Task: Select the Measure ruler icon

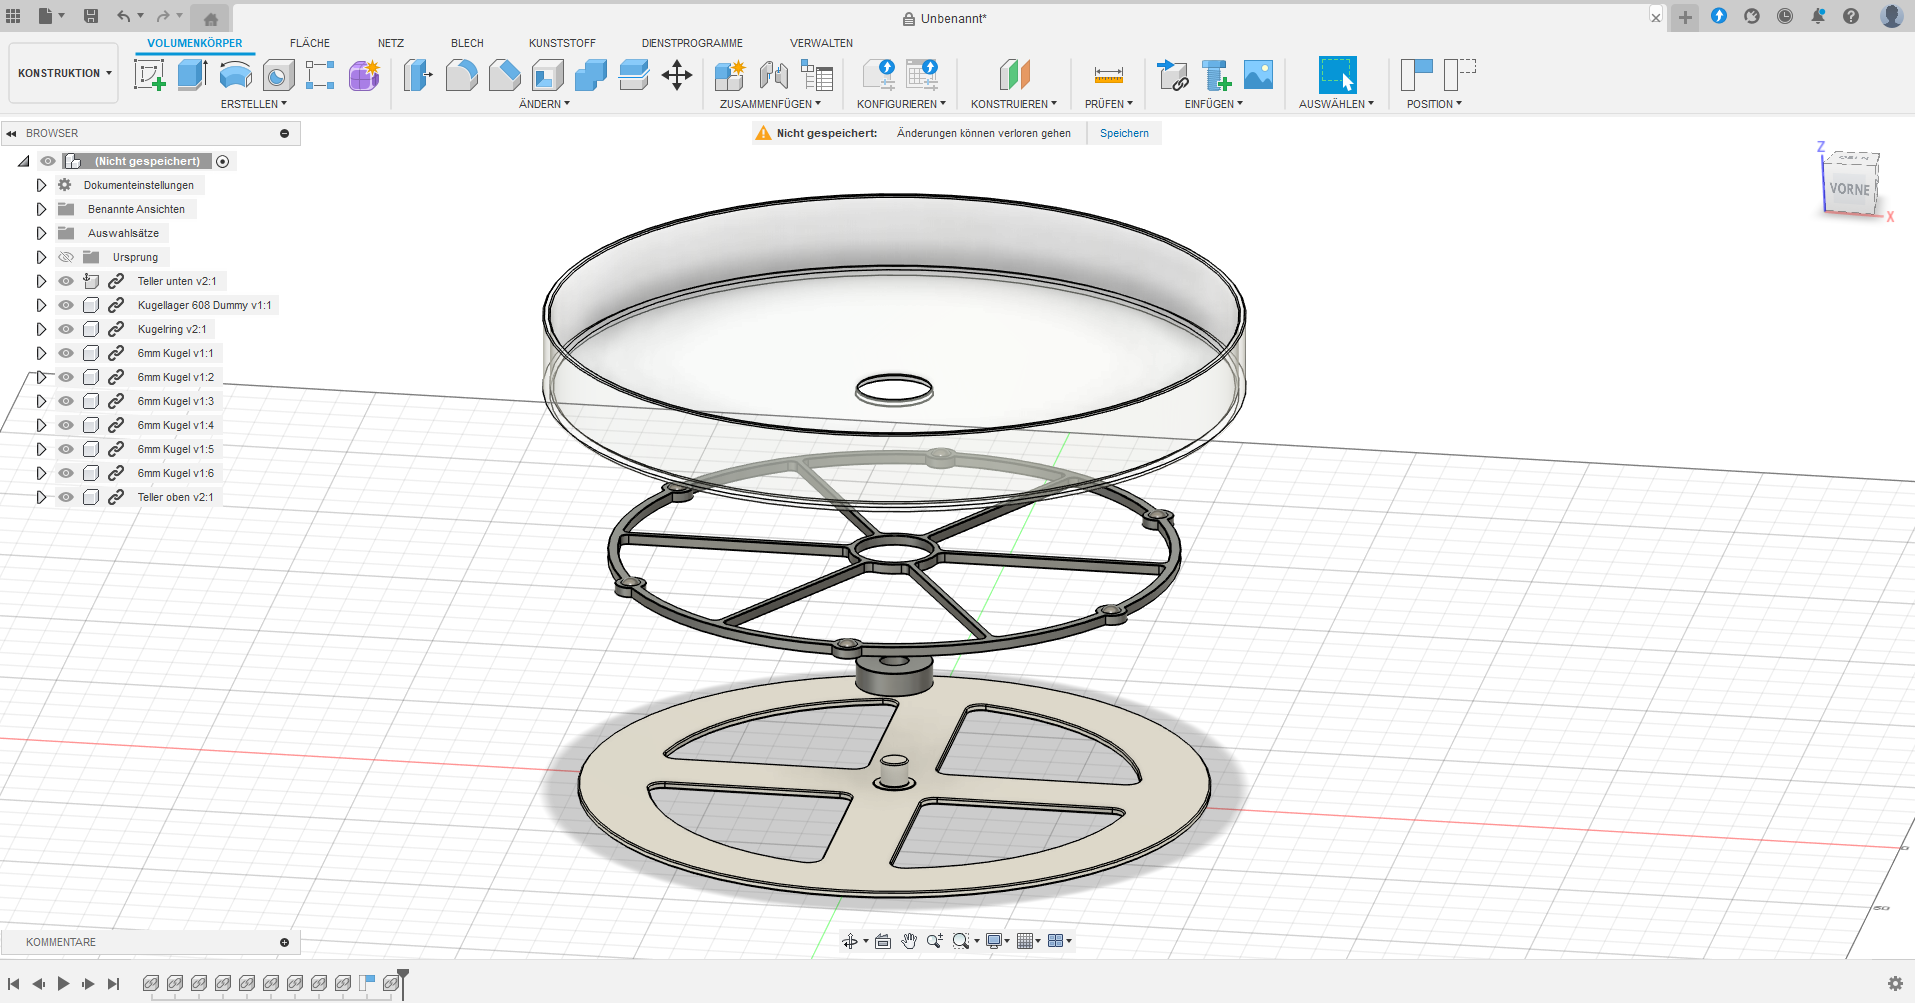Action: click(x=1109, y=75)
